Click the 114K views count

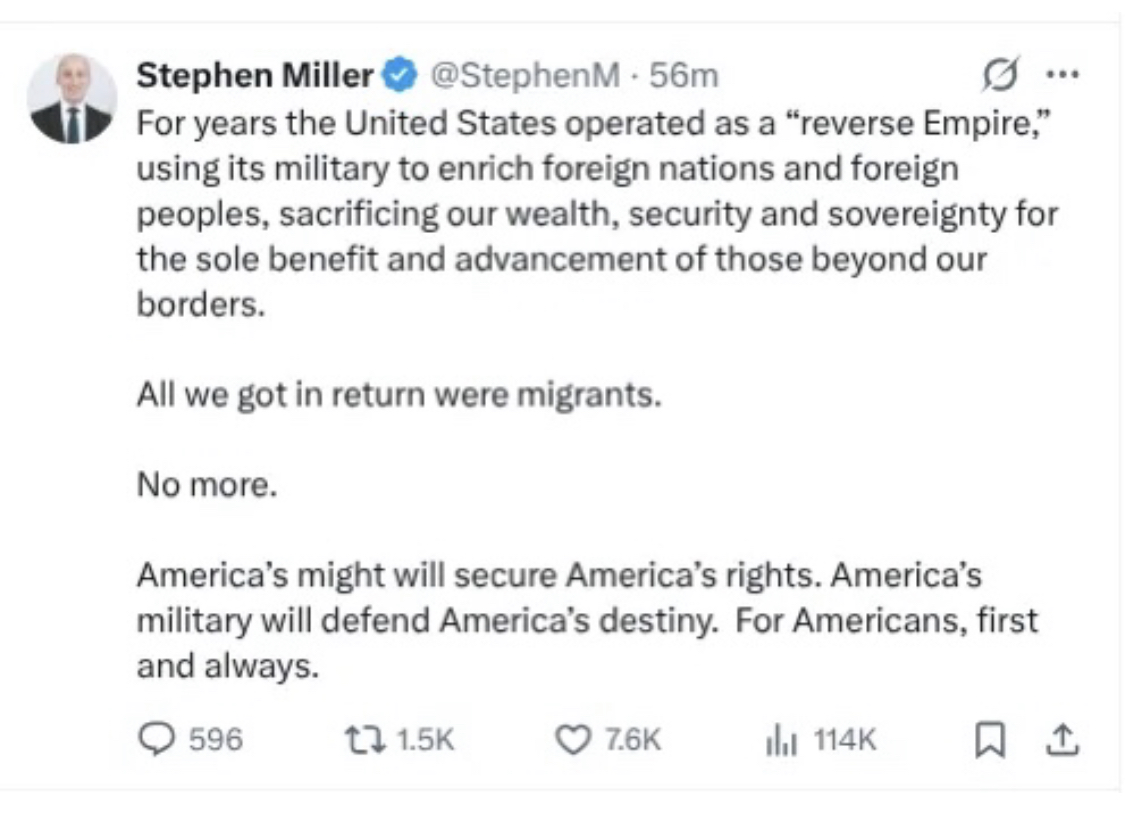point(845,740)
